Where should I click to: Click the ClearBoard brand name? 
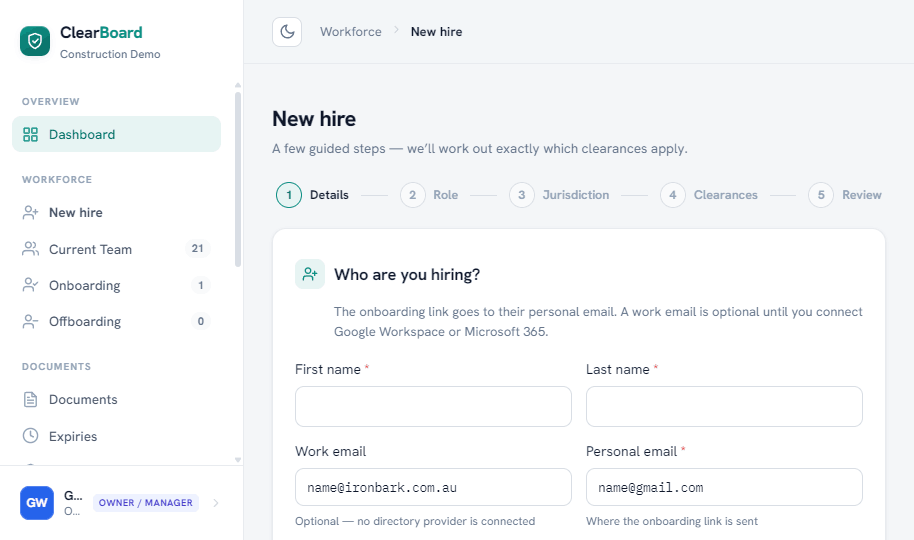coord(101,33)
